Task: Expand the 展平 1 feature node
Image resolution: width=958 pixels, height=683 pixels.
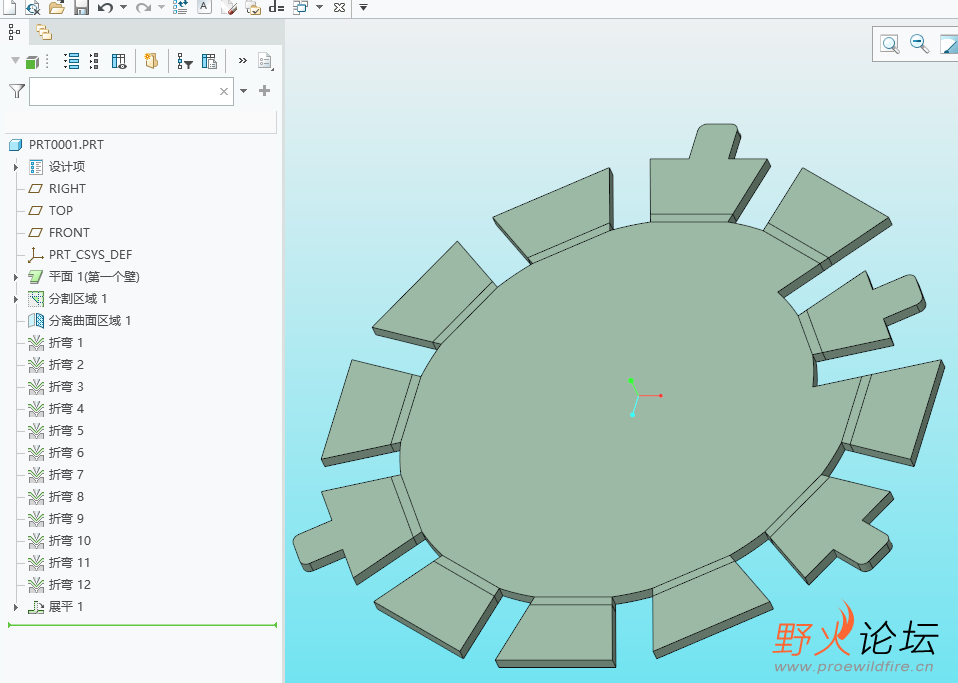Action: click(16, 607)
